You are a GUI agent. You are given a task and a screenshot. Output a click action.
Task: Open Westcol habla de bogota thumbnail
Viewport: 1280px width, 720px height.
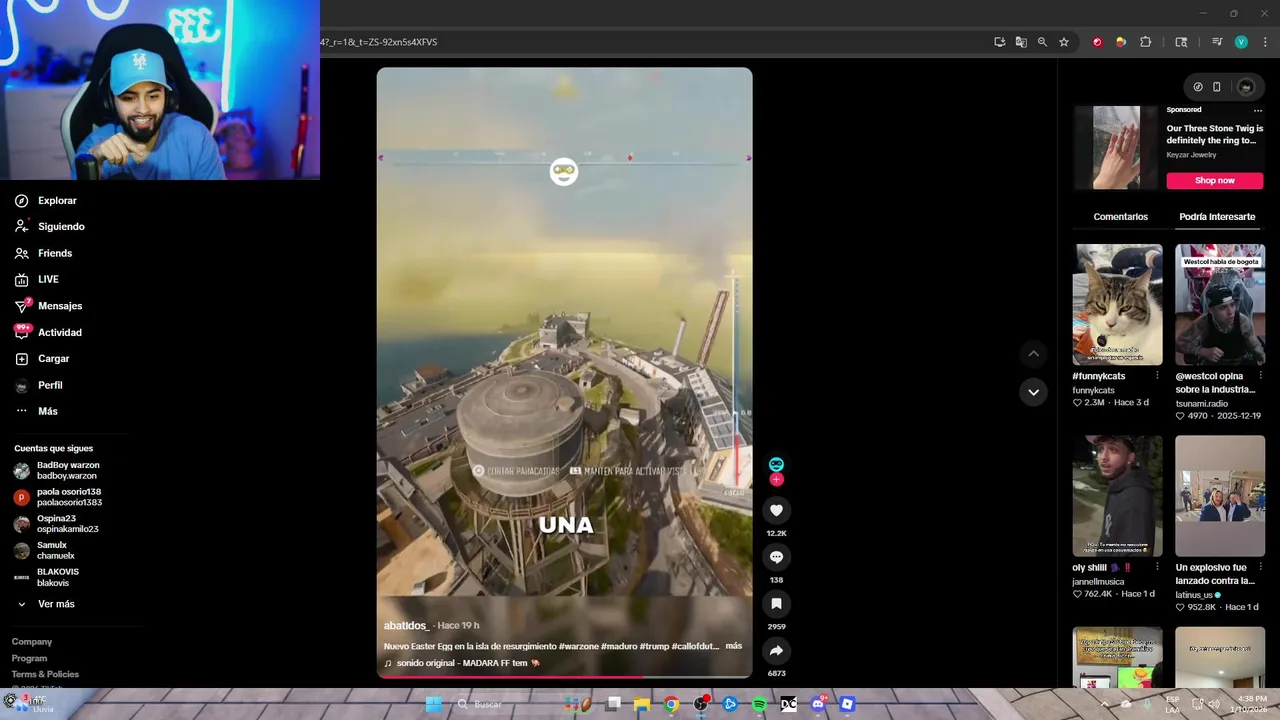pyautogui.click(x=1220, y=305)
